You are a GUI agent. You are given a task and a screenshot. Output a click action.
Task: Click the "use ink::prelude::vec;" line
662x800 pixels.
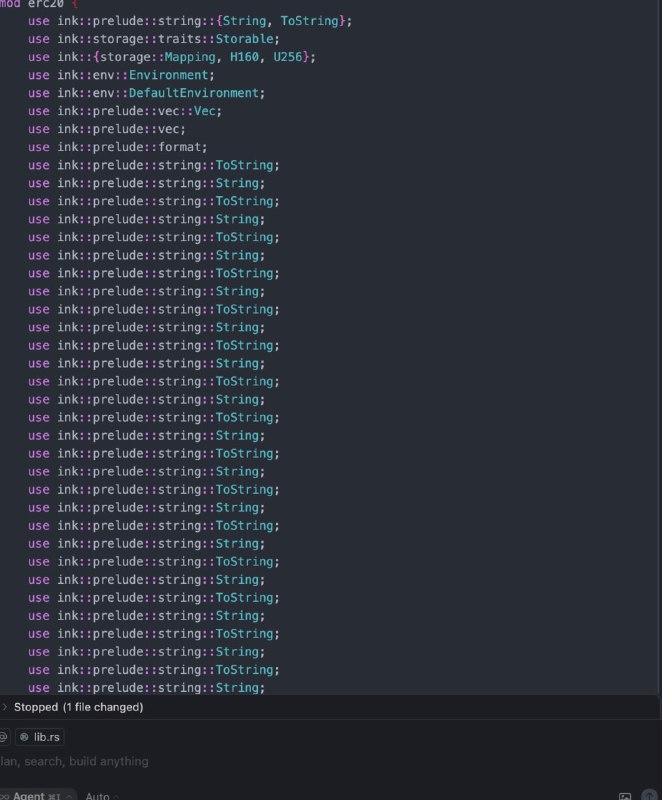pyautogui.click(x=107, y=129)
